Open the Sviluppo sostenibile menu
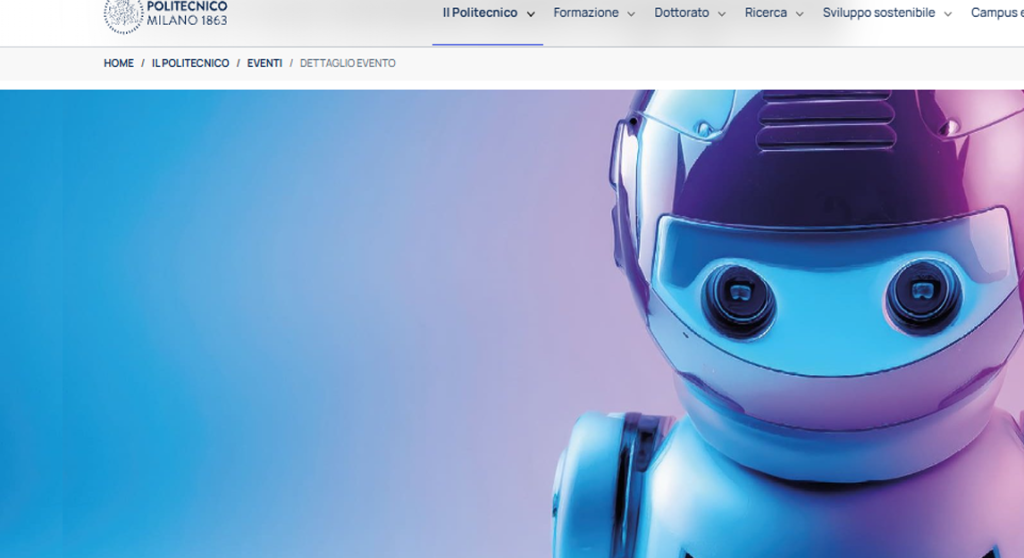Image resolution: width=1024 pixels, height=558 pixels. pyautogui.click(x=879, y=13)
